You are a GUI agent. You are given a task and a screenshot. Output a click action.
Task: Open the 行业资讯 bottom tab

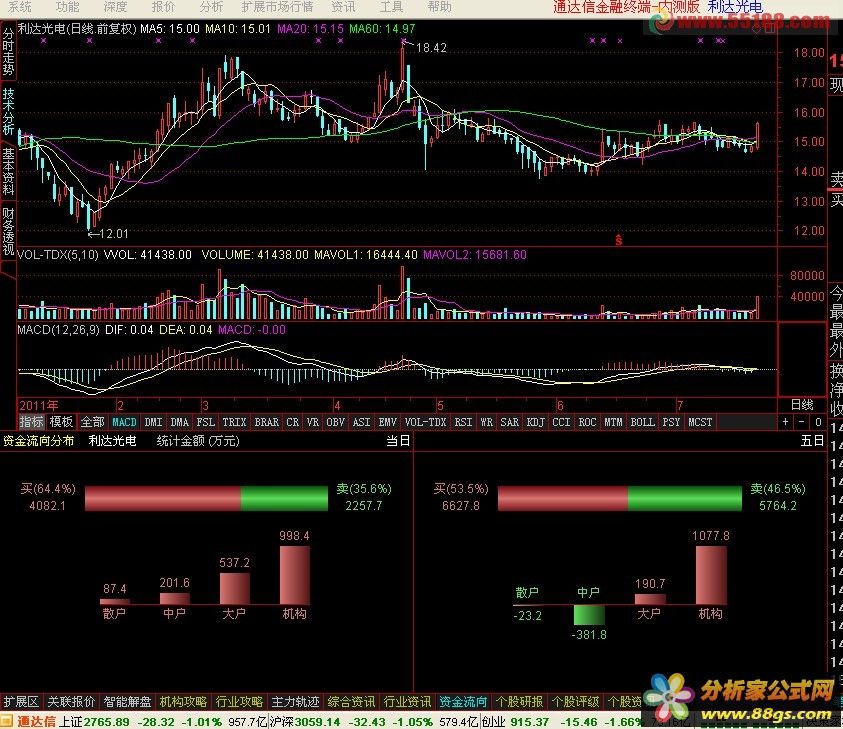(x=407, y=702)
